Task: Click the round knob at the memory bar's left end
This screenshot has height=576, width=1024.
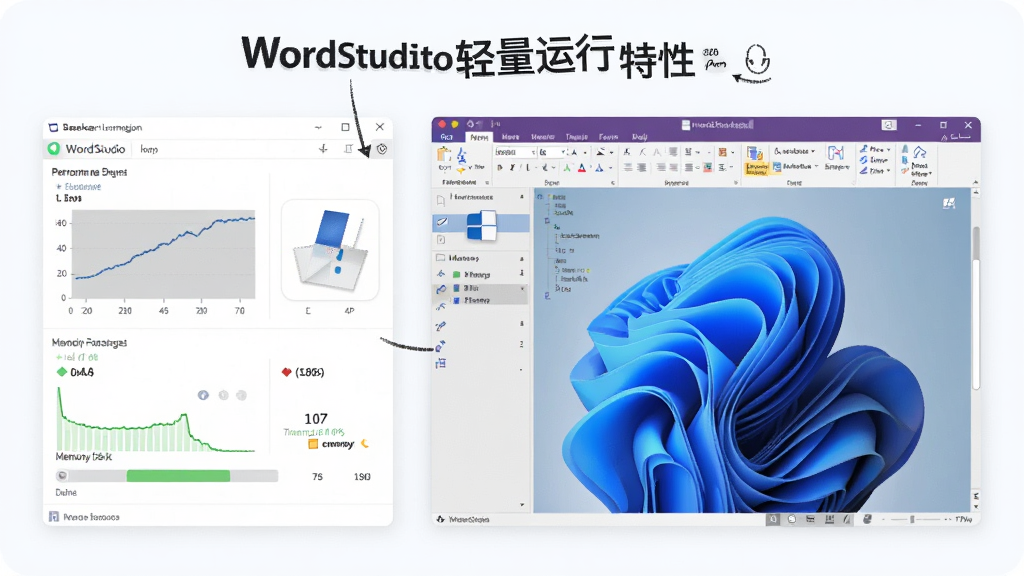Action: 62,476
